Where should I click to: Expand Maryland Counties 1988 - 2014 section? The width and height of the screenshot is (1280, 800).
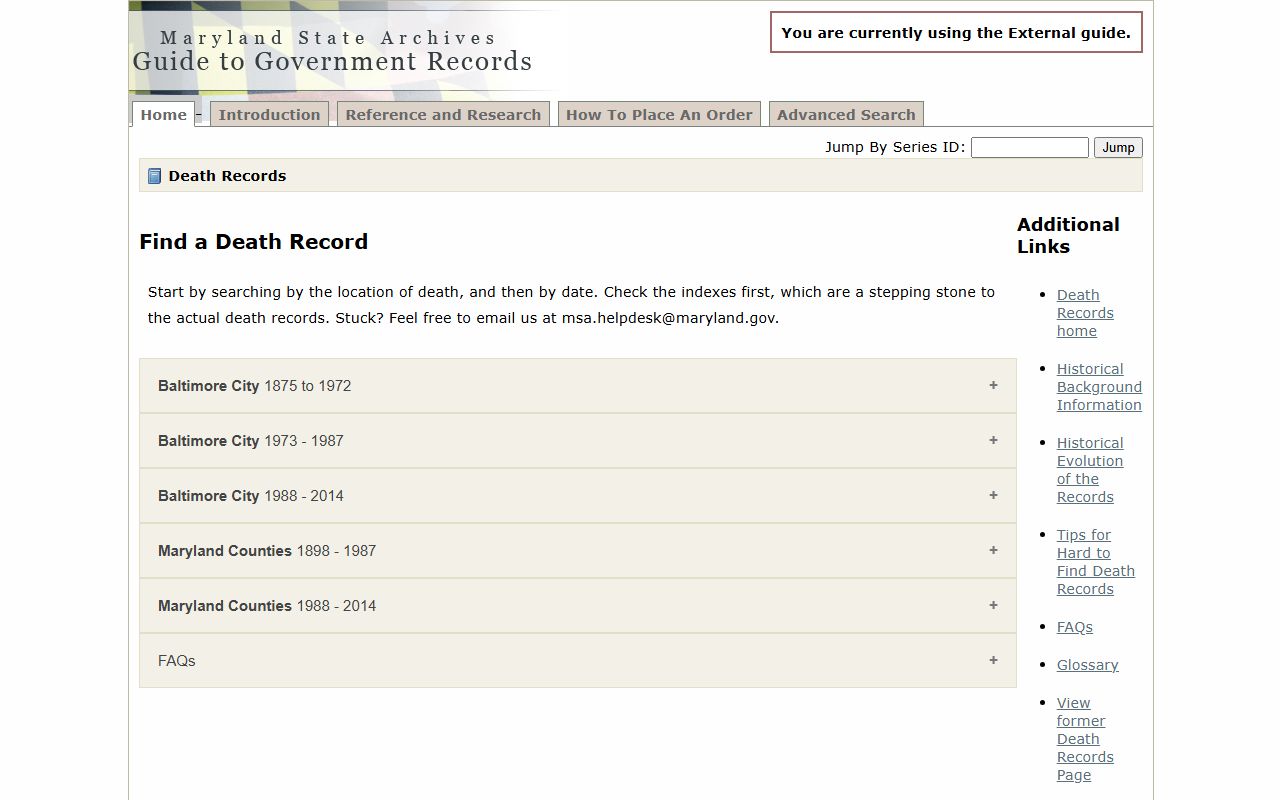[578, 606]
